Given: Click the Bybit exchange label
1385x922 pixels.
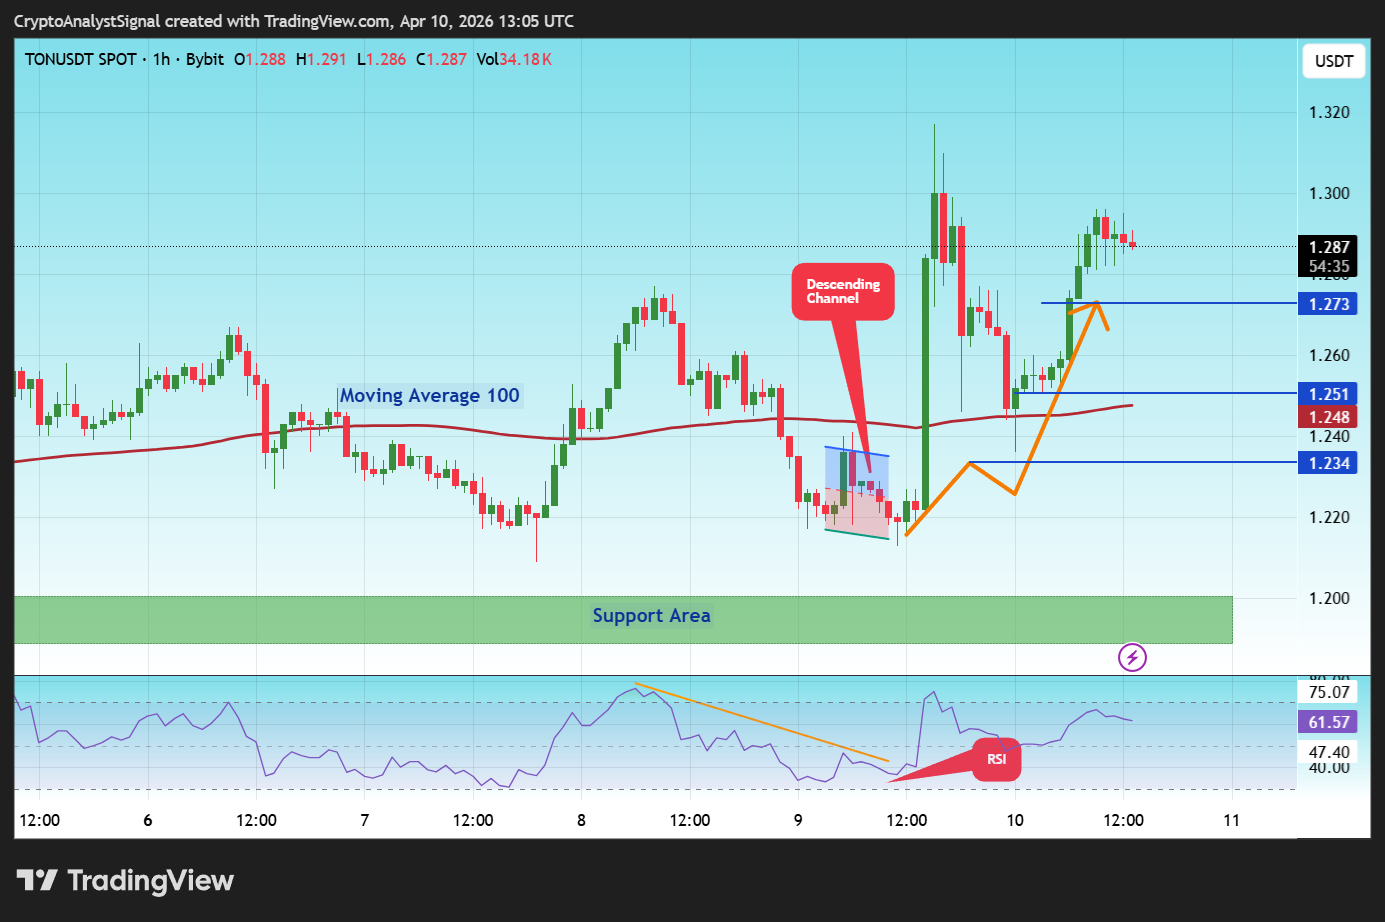Looking at the screenshot, I should [x=205, y=59].
